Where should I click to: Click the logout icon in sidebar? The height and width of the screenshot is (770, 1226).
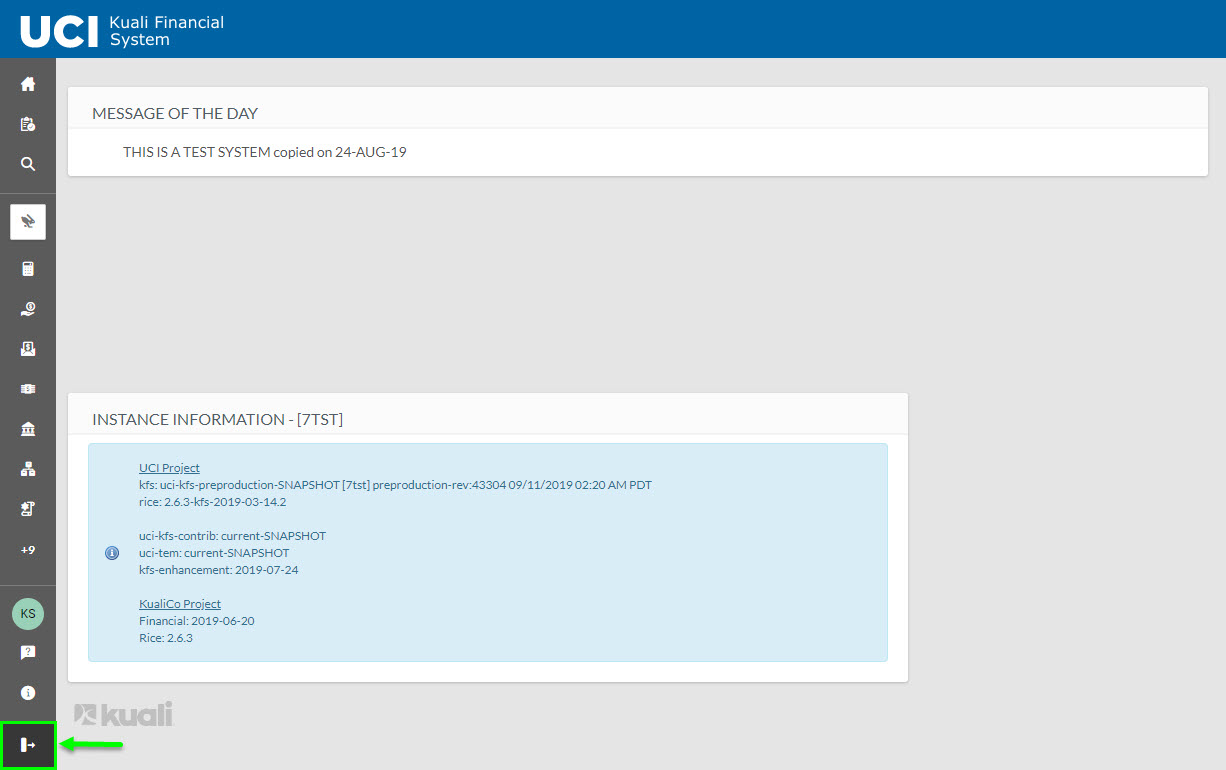pos(28,745)
